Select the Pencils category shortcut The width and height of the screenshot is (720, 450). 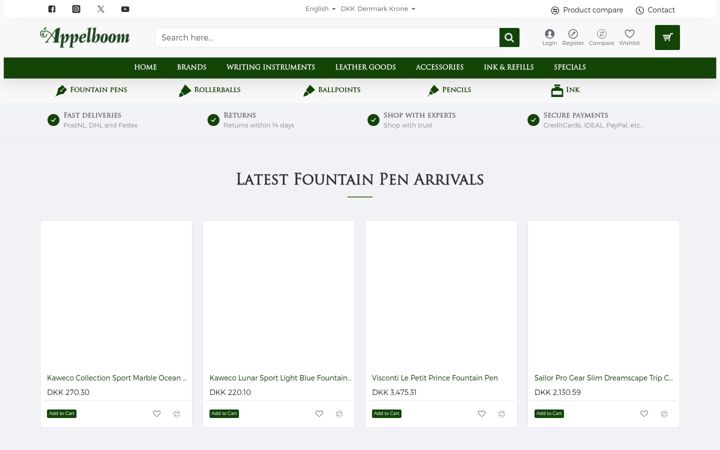(449, 90)
